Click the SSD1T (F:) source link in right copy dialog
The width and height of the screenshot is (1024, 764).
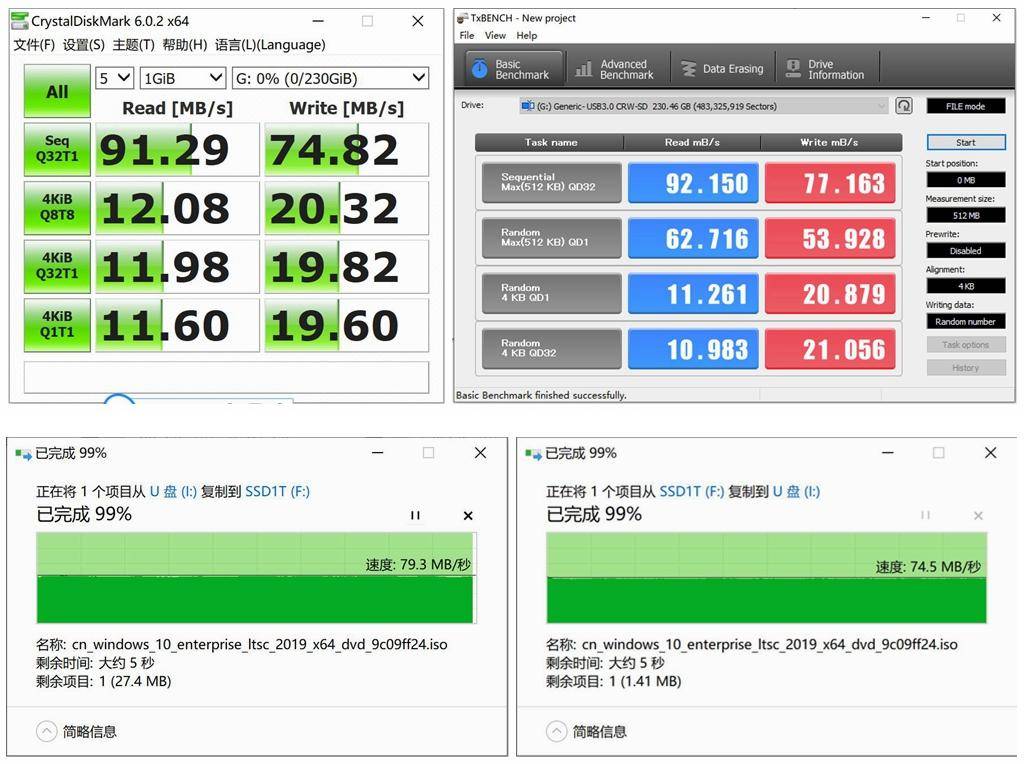pos(692,491)
